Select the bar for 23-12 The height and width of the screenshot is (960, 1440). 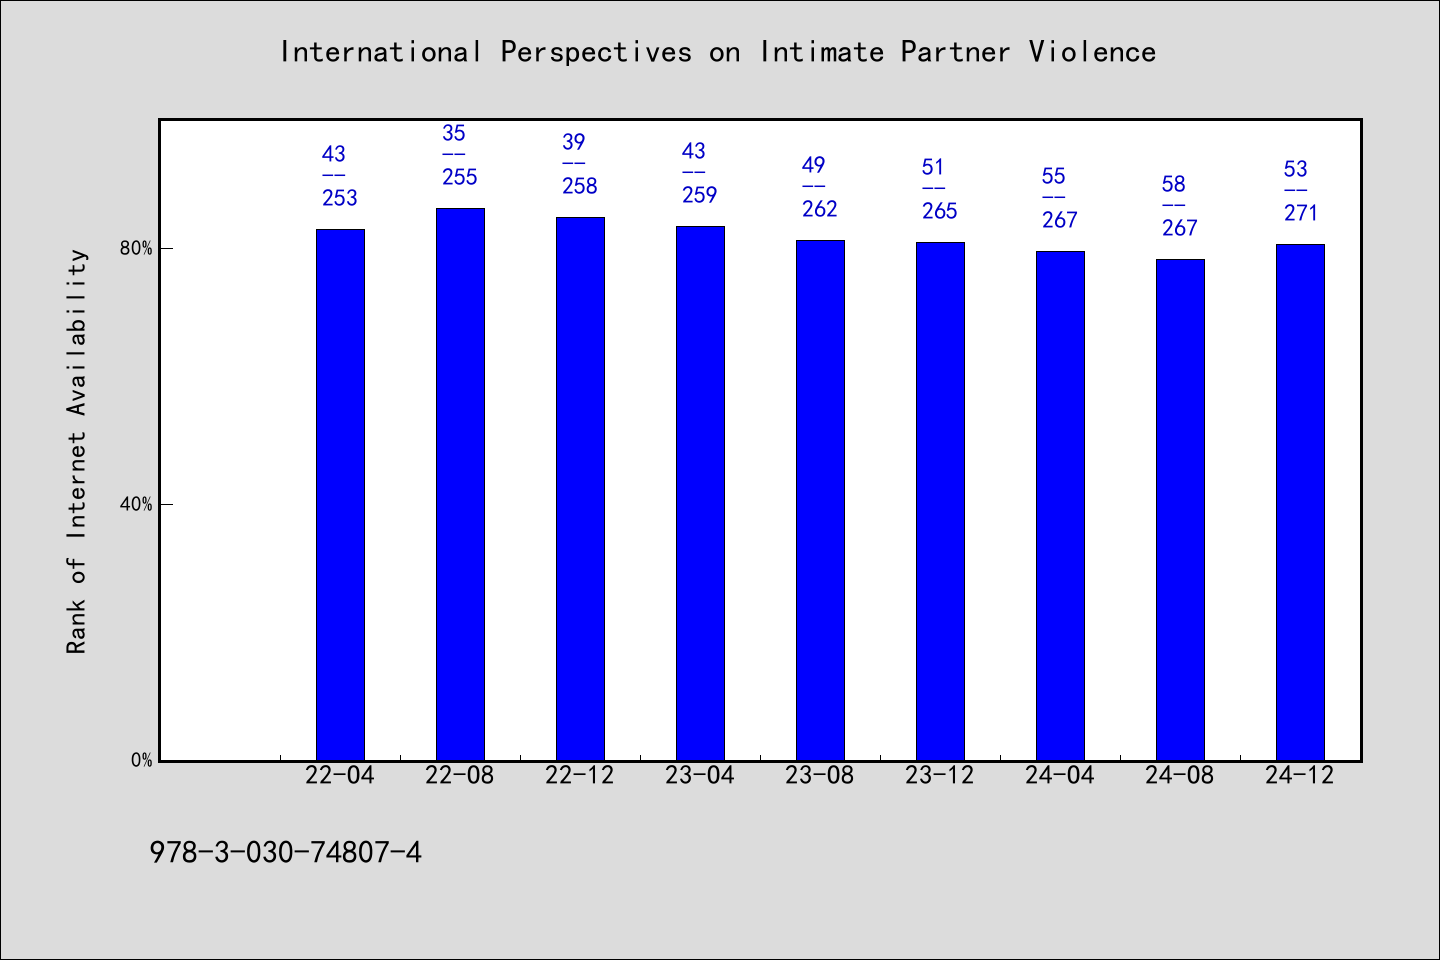940,501
